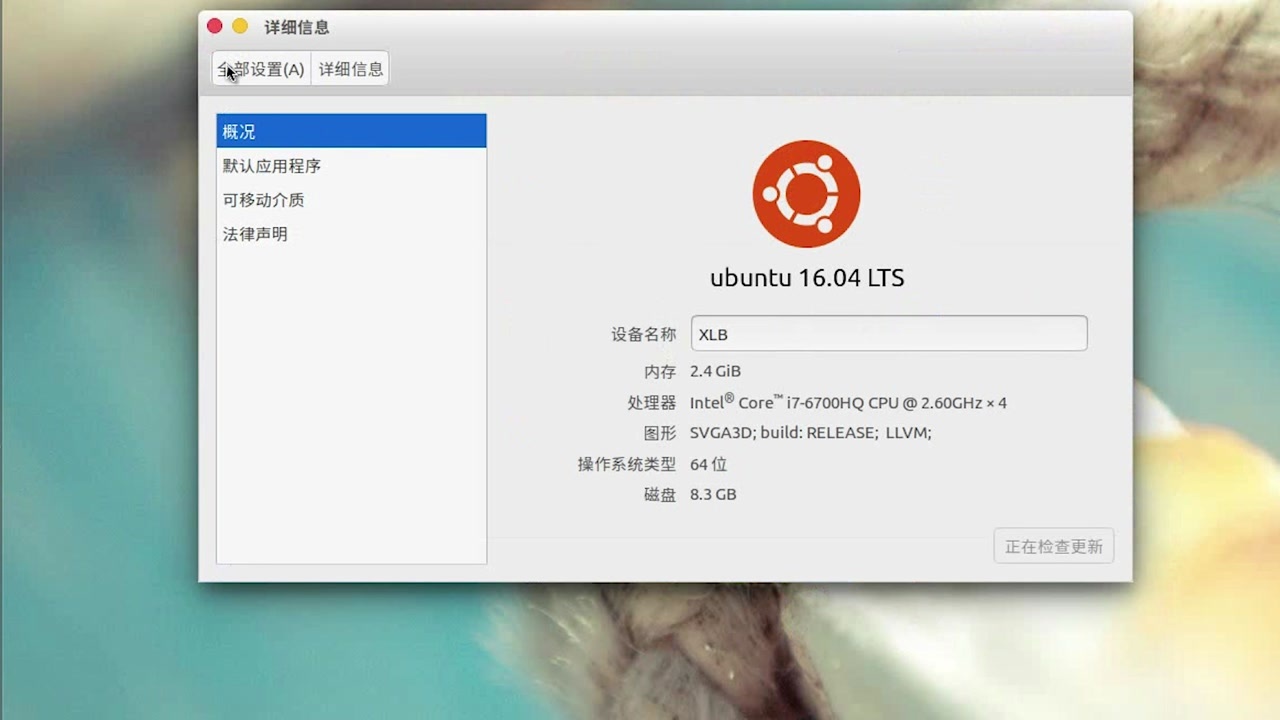Click the window title 详细信息
This screenshot has height=720, width=1280.
pos(297,27)
